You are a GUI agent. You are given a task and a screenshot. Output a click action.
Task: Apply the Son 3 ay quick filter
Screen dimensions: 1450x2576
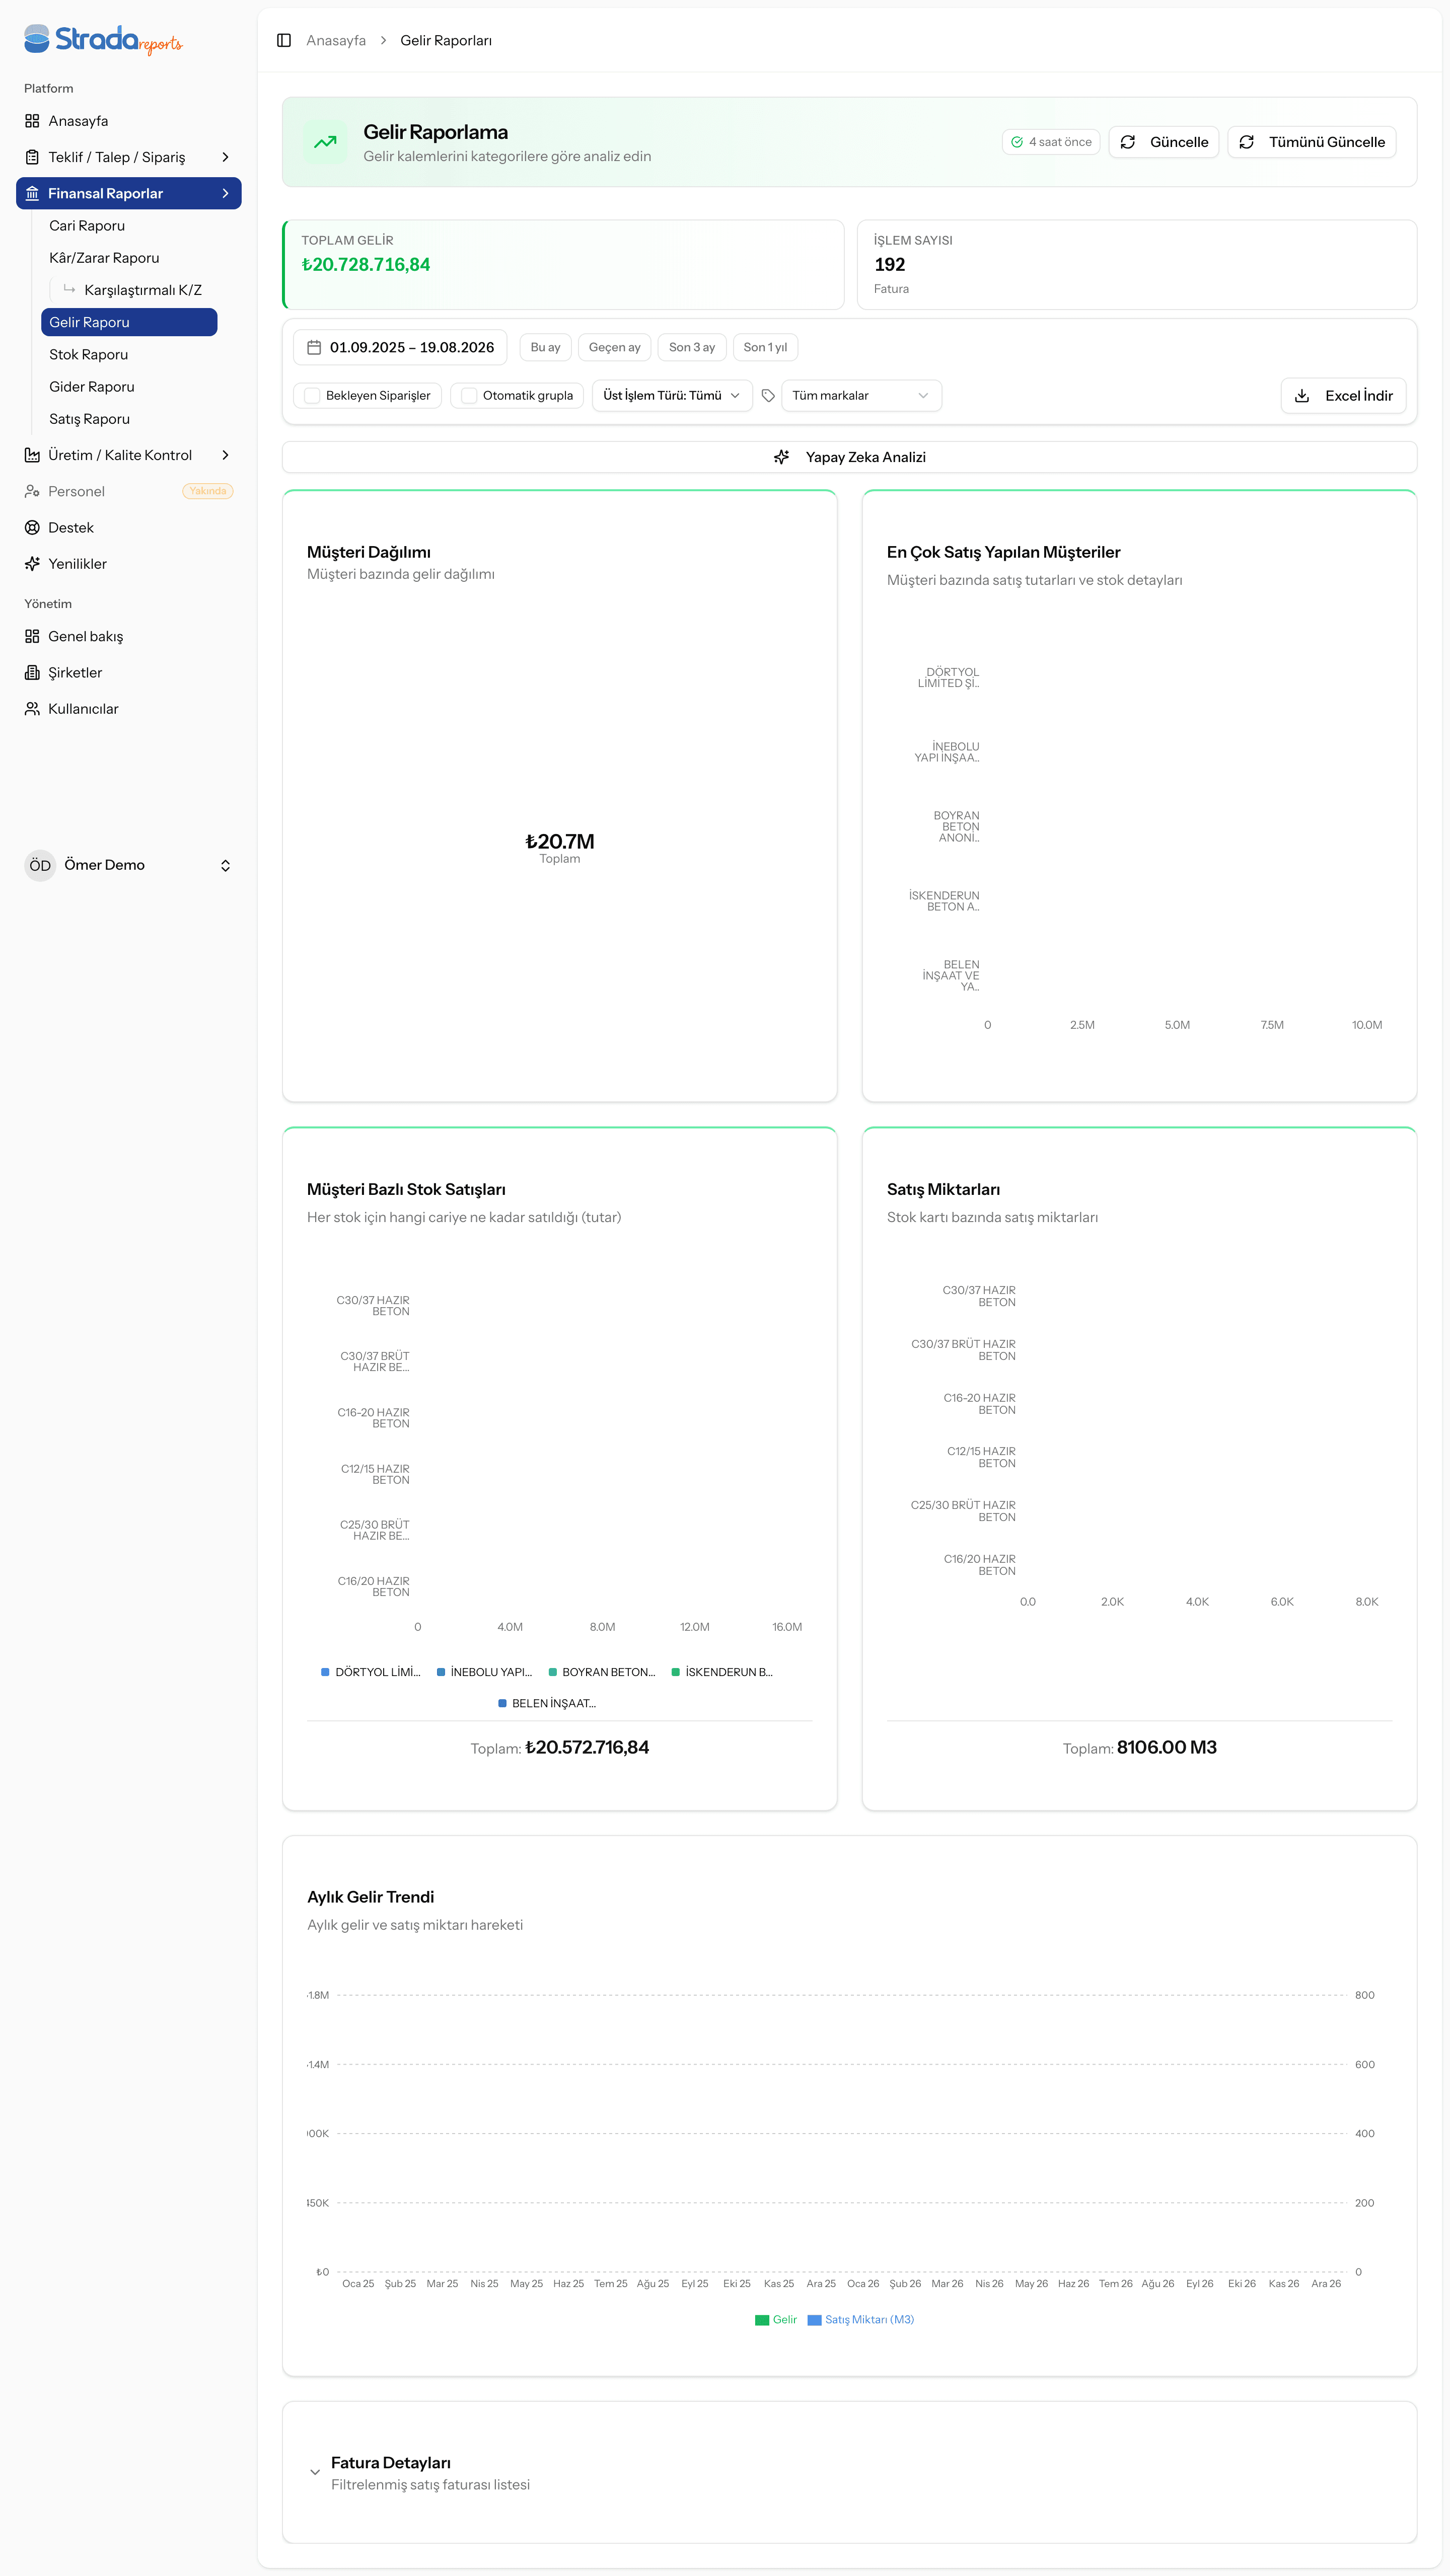tap(692, 348)
